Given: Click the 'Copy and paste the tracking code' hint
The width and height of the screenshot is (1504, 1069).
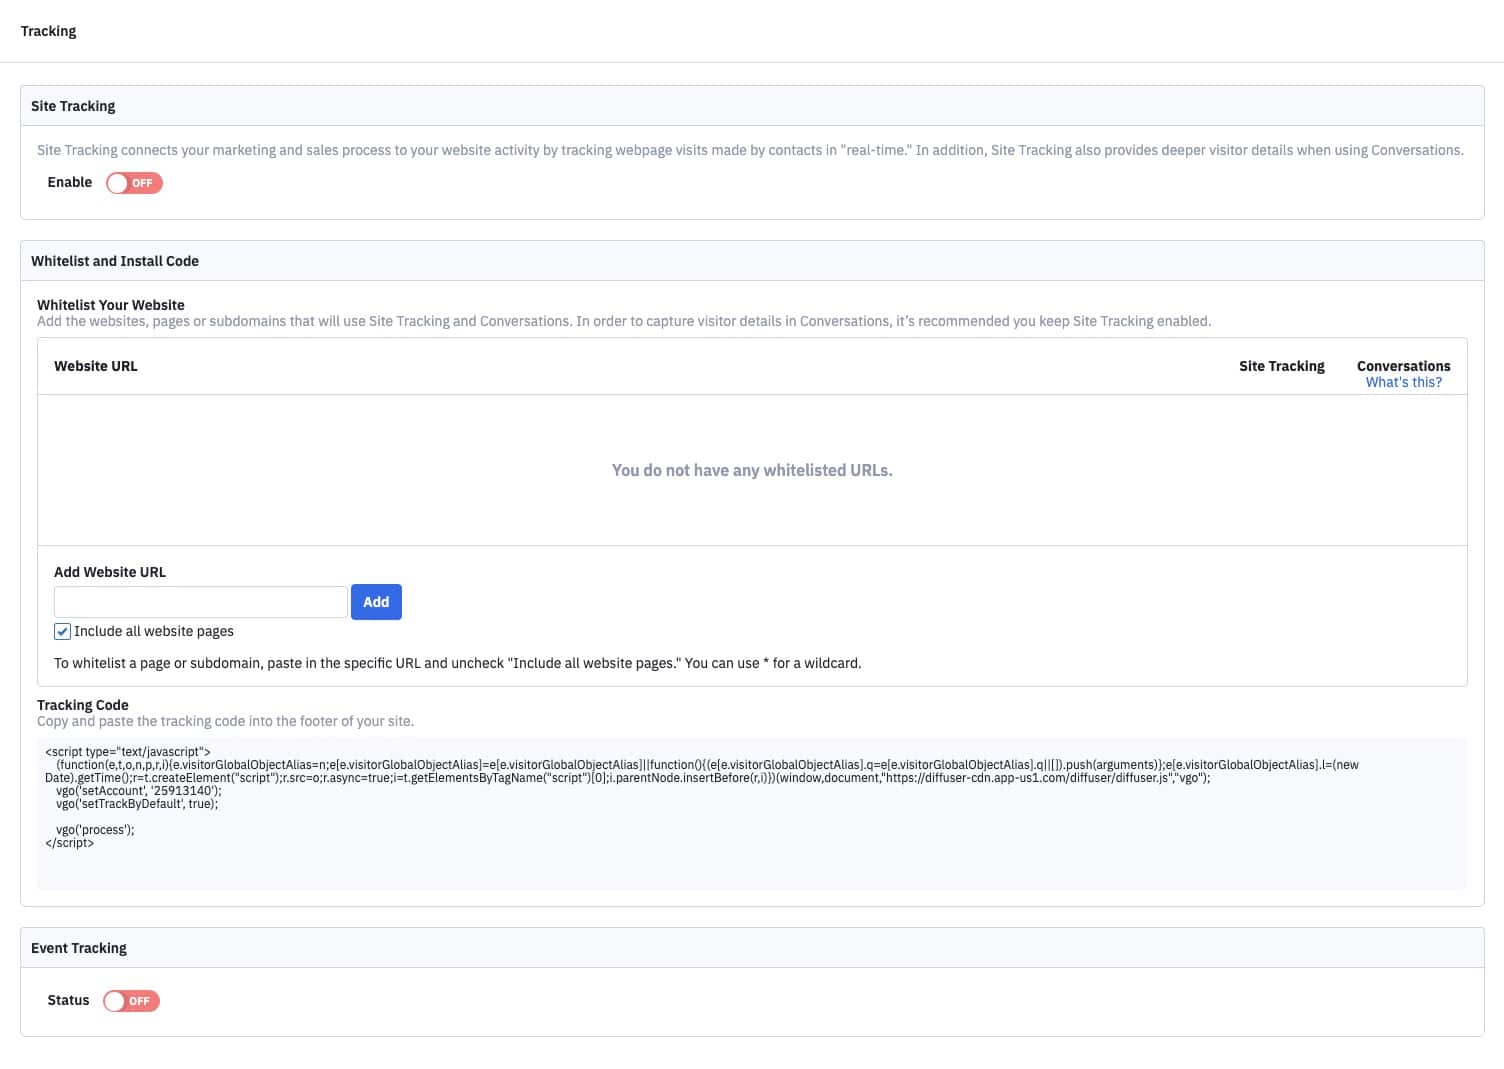Looking at the screenshot, I should click(x=225, y=721).
